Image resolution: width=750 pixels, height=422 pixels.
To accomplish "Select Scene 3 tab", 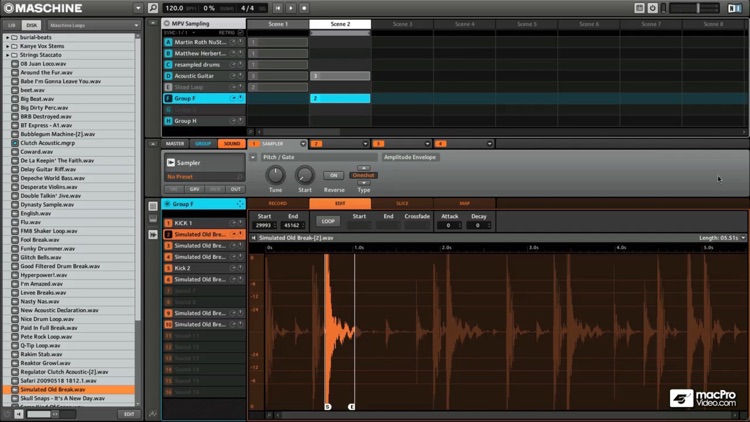I will coord(402,24).
